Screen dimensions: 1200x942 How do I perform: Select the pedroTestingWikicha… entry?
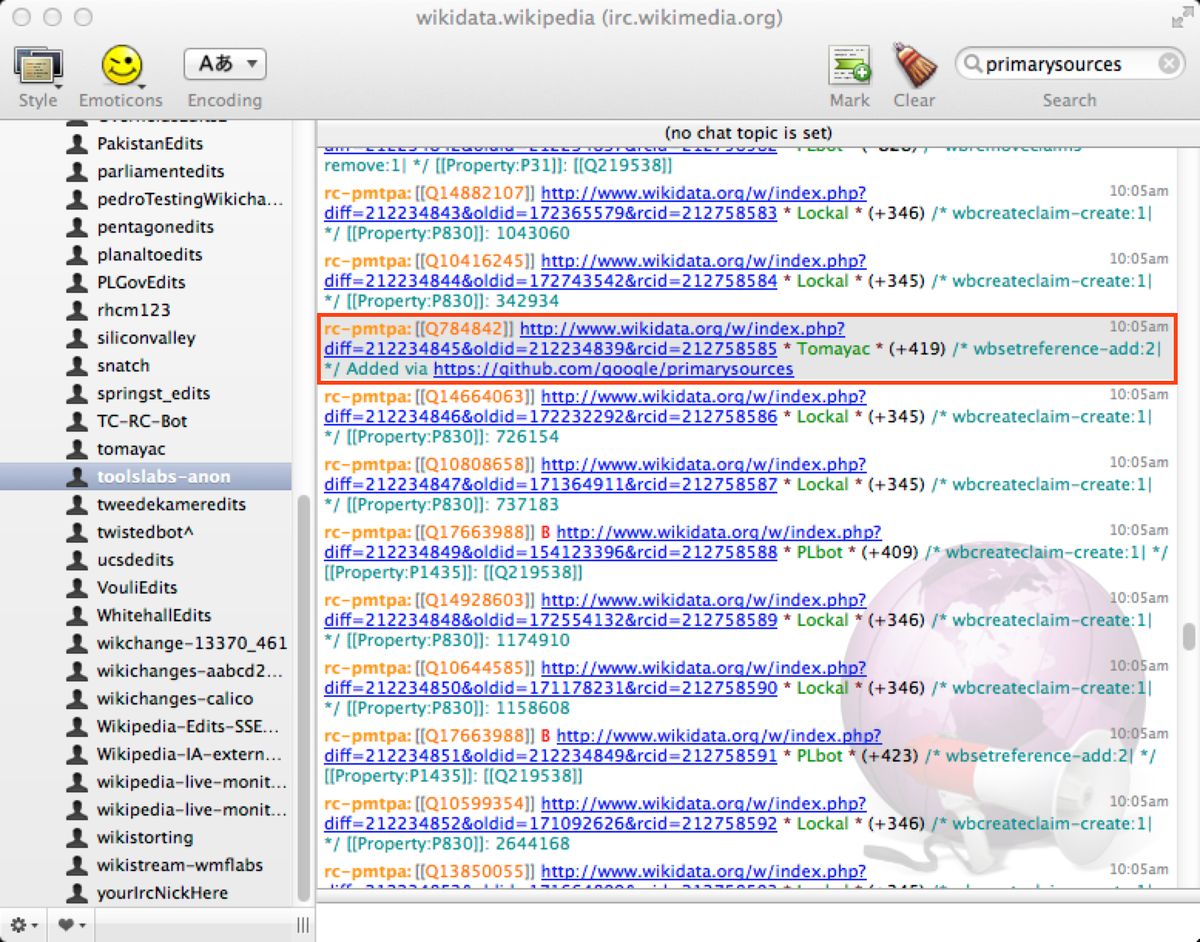click(190, 199)
